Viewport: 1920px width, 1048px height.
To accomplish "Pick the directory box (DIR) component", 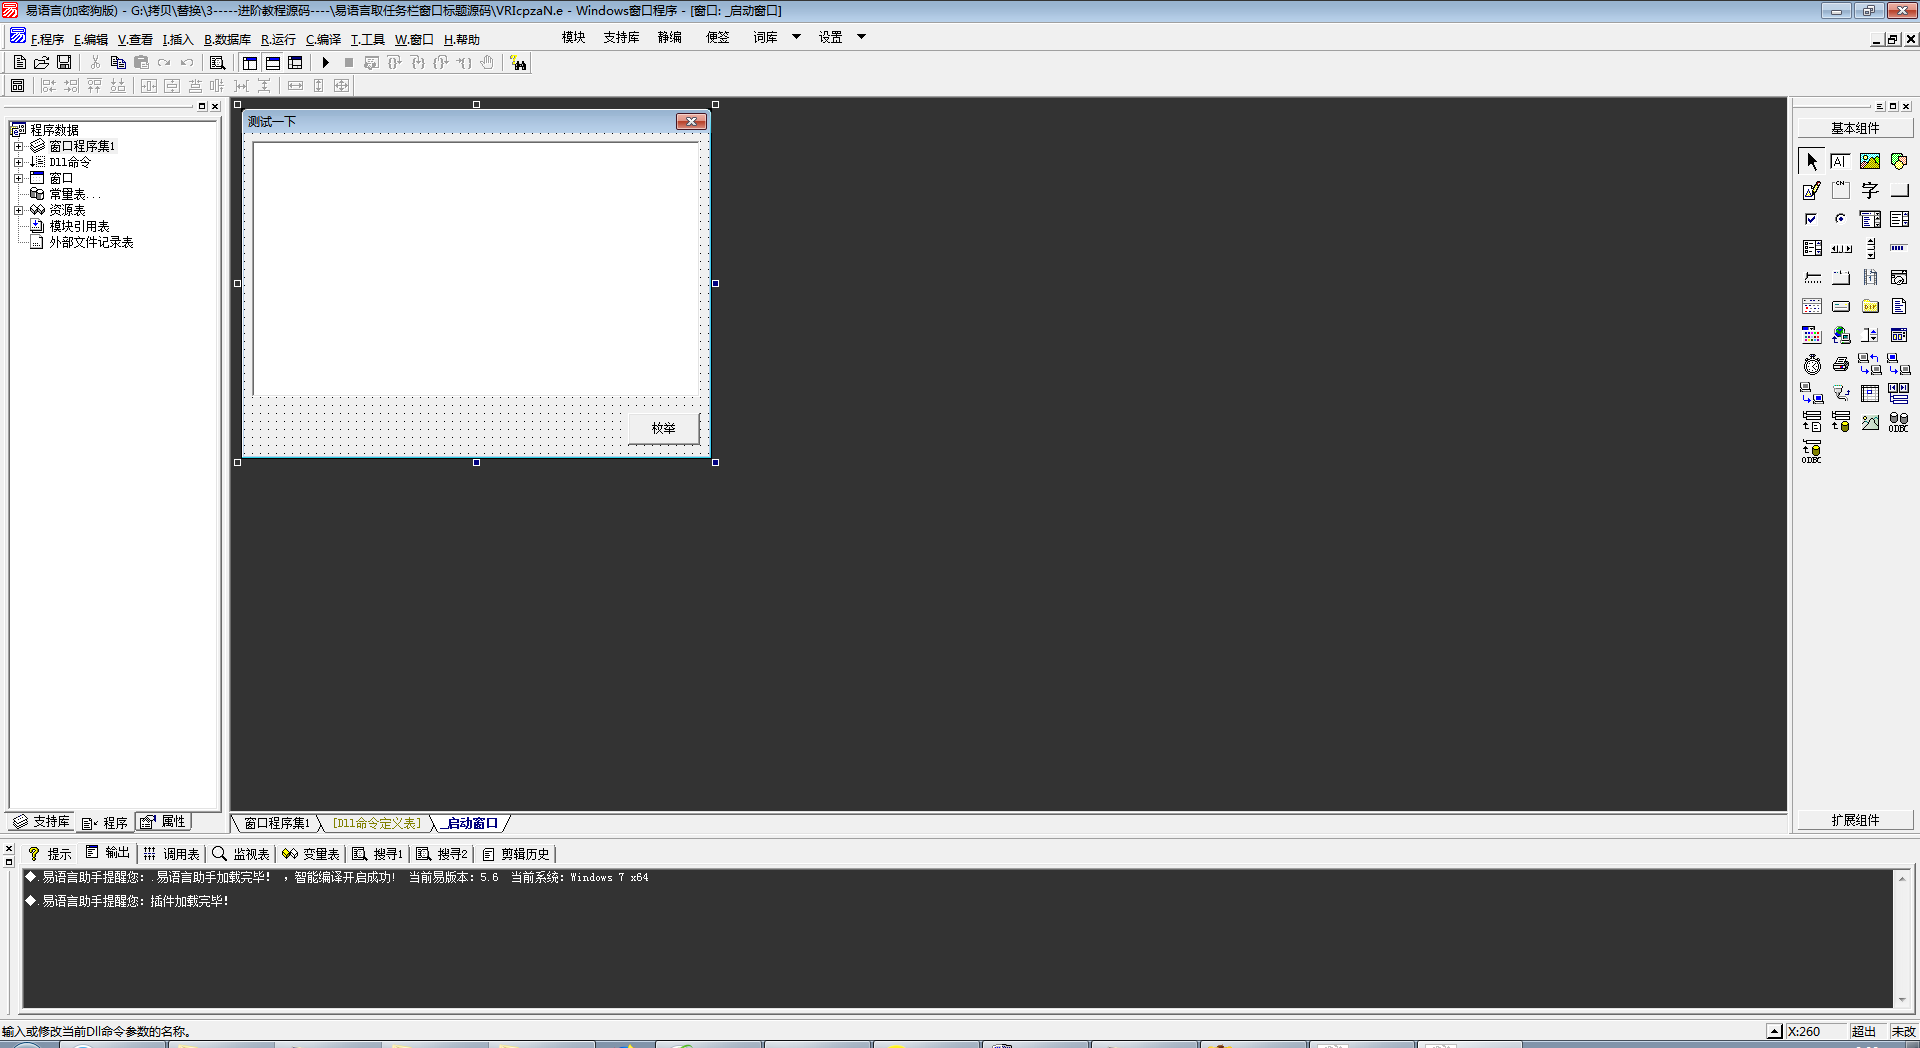I will pos(1870,306).
